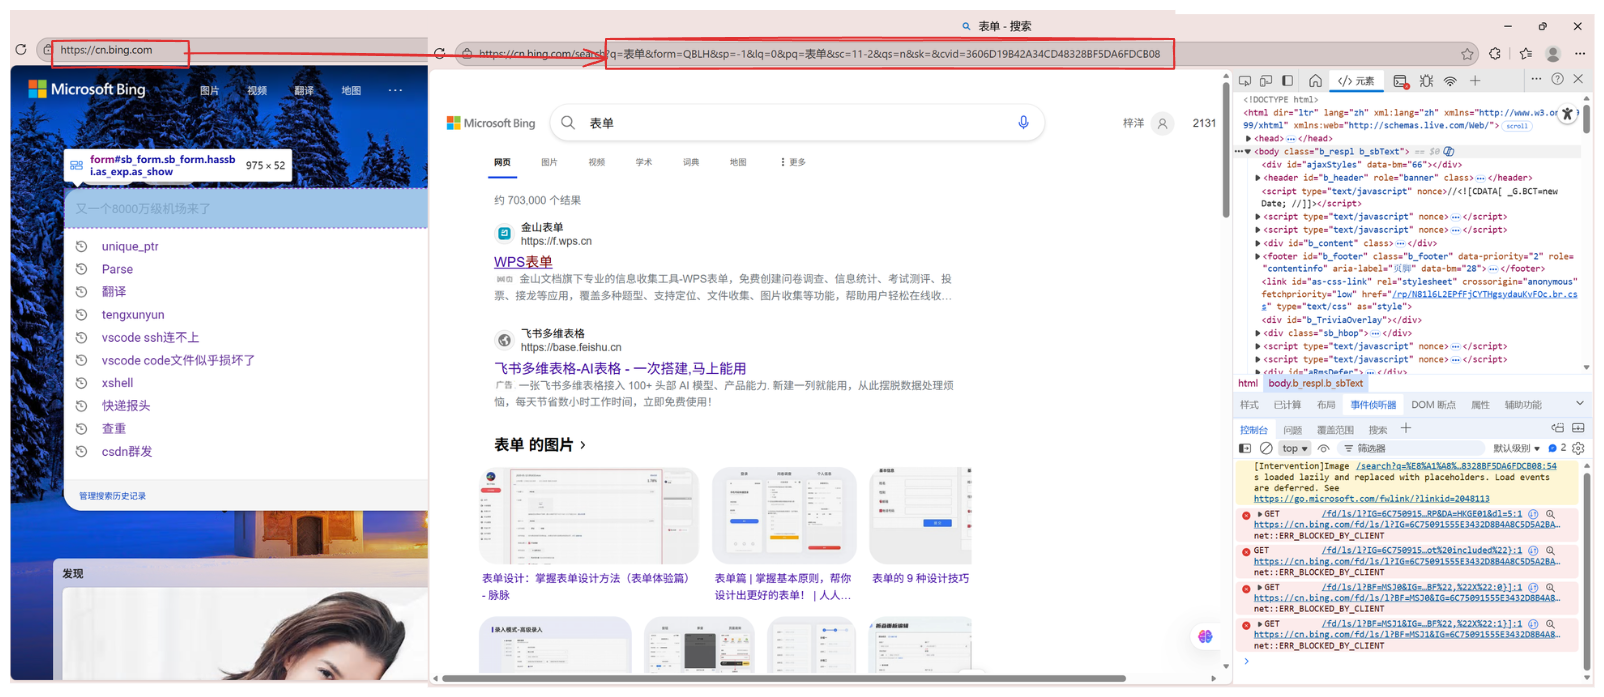Click the browser profile avatar icon
This screenshot has width=1604, height=697.
click(x=1553, y=54)
